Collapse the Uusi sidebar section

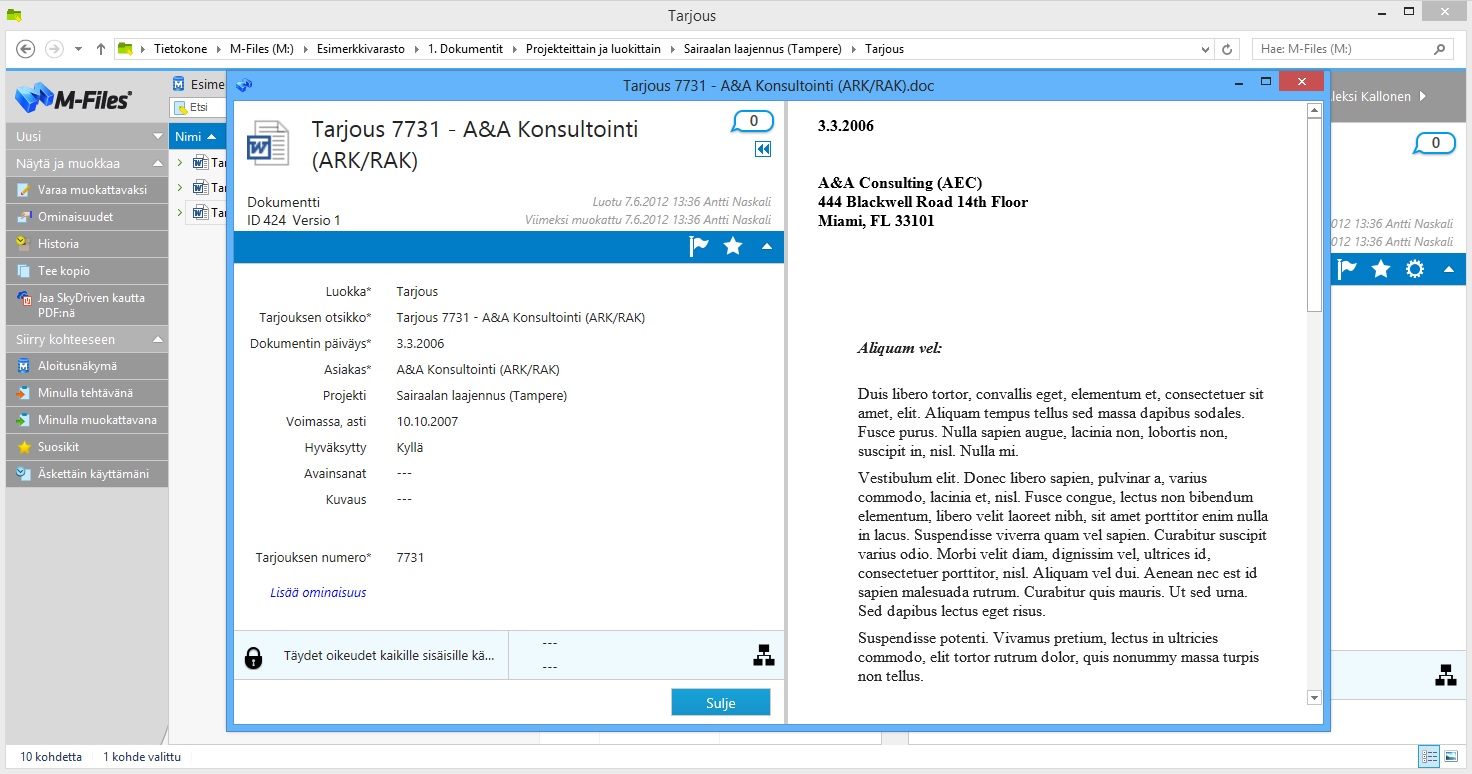[x=158, y=136]
